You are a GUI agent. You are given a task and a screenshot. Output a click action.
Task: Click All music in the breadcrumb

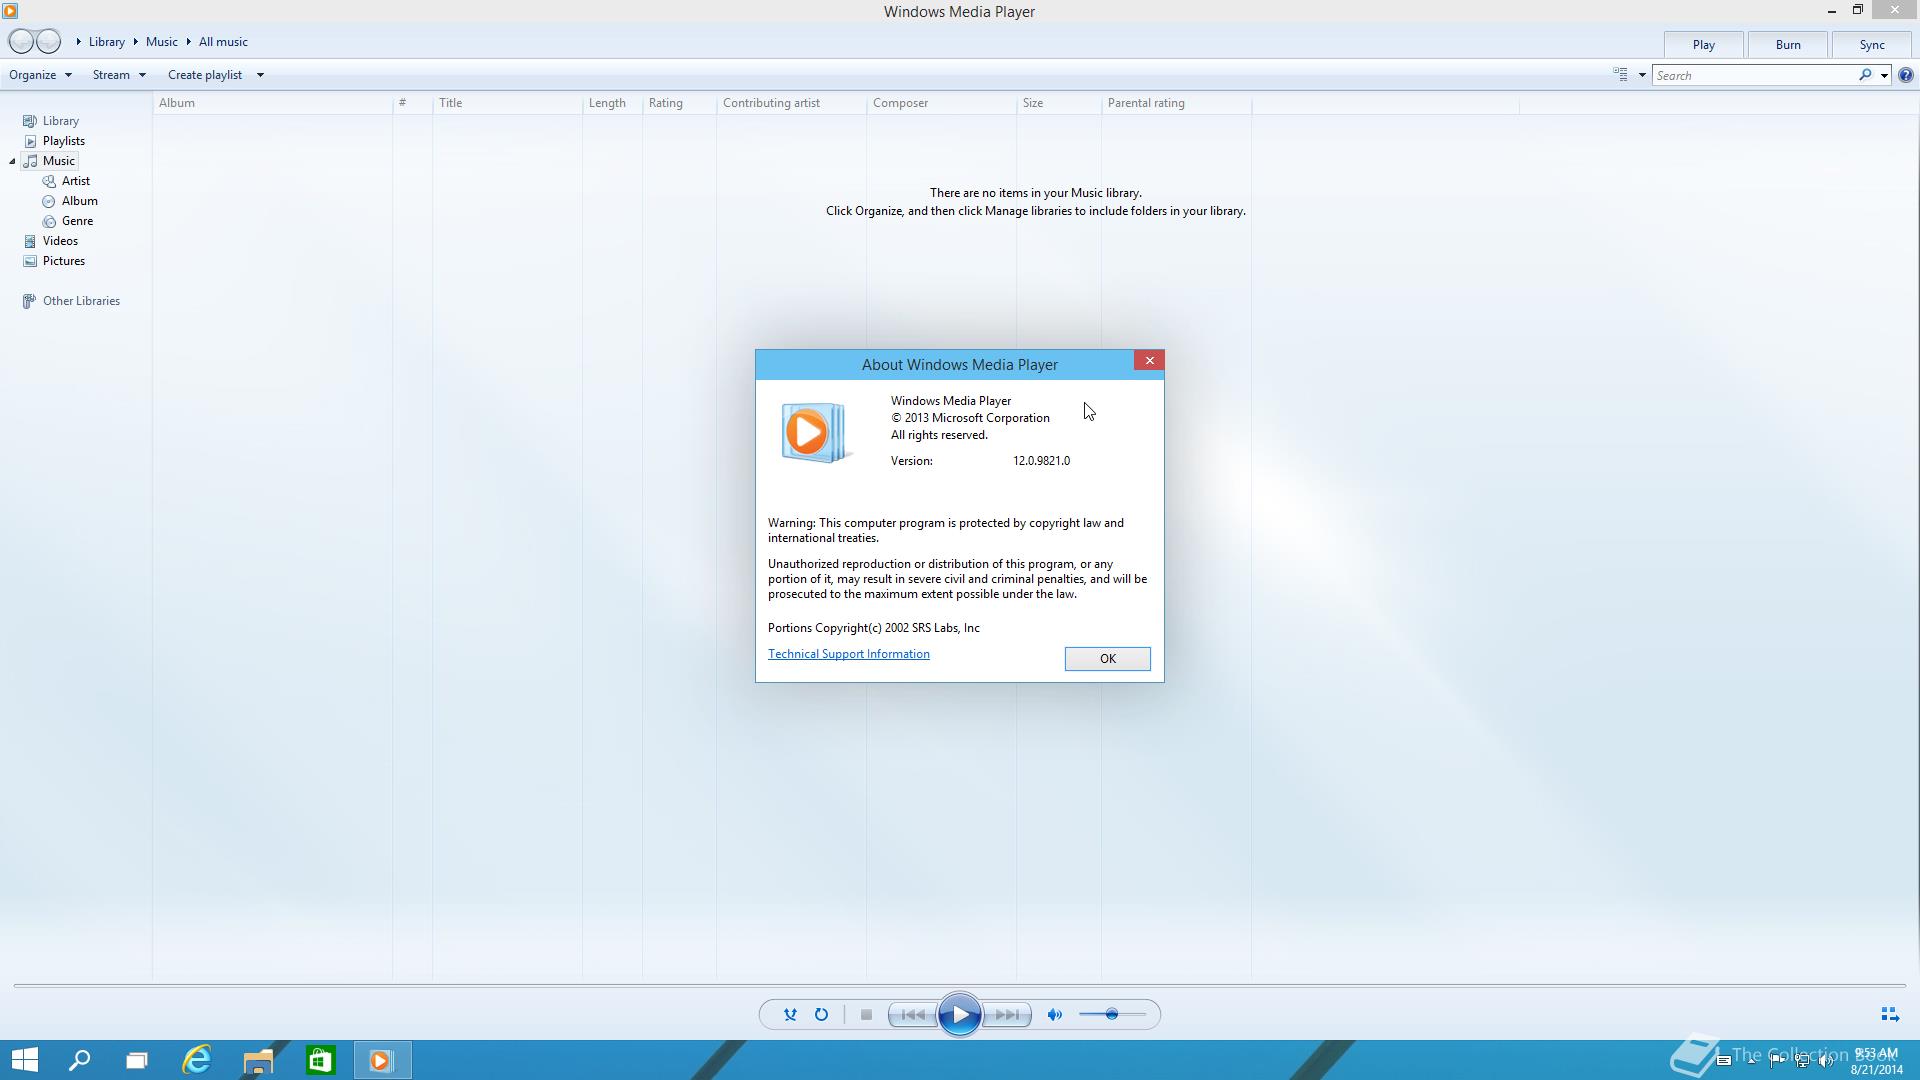click(223, 42)
